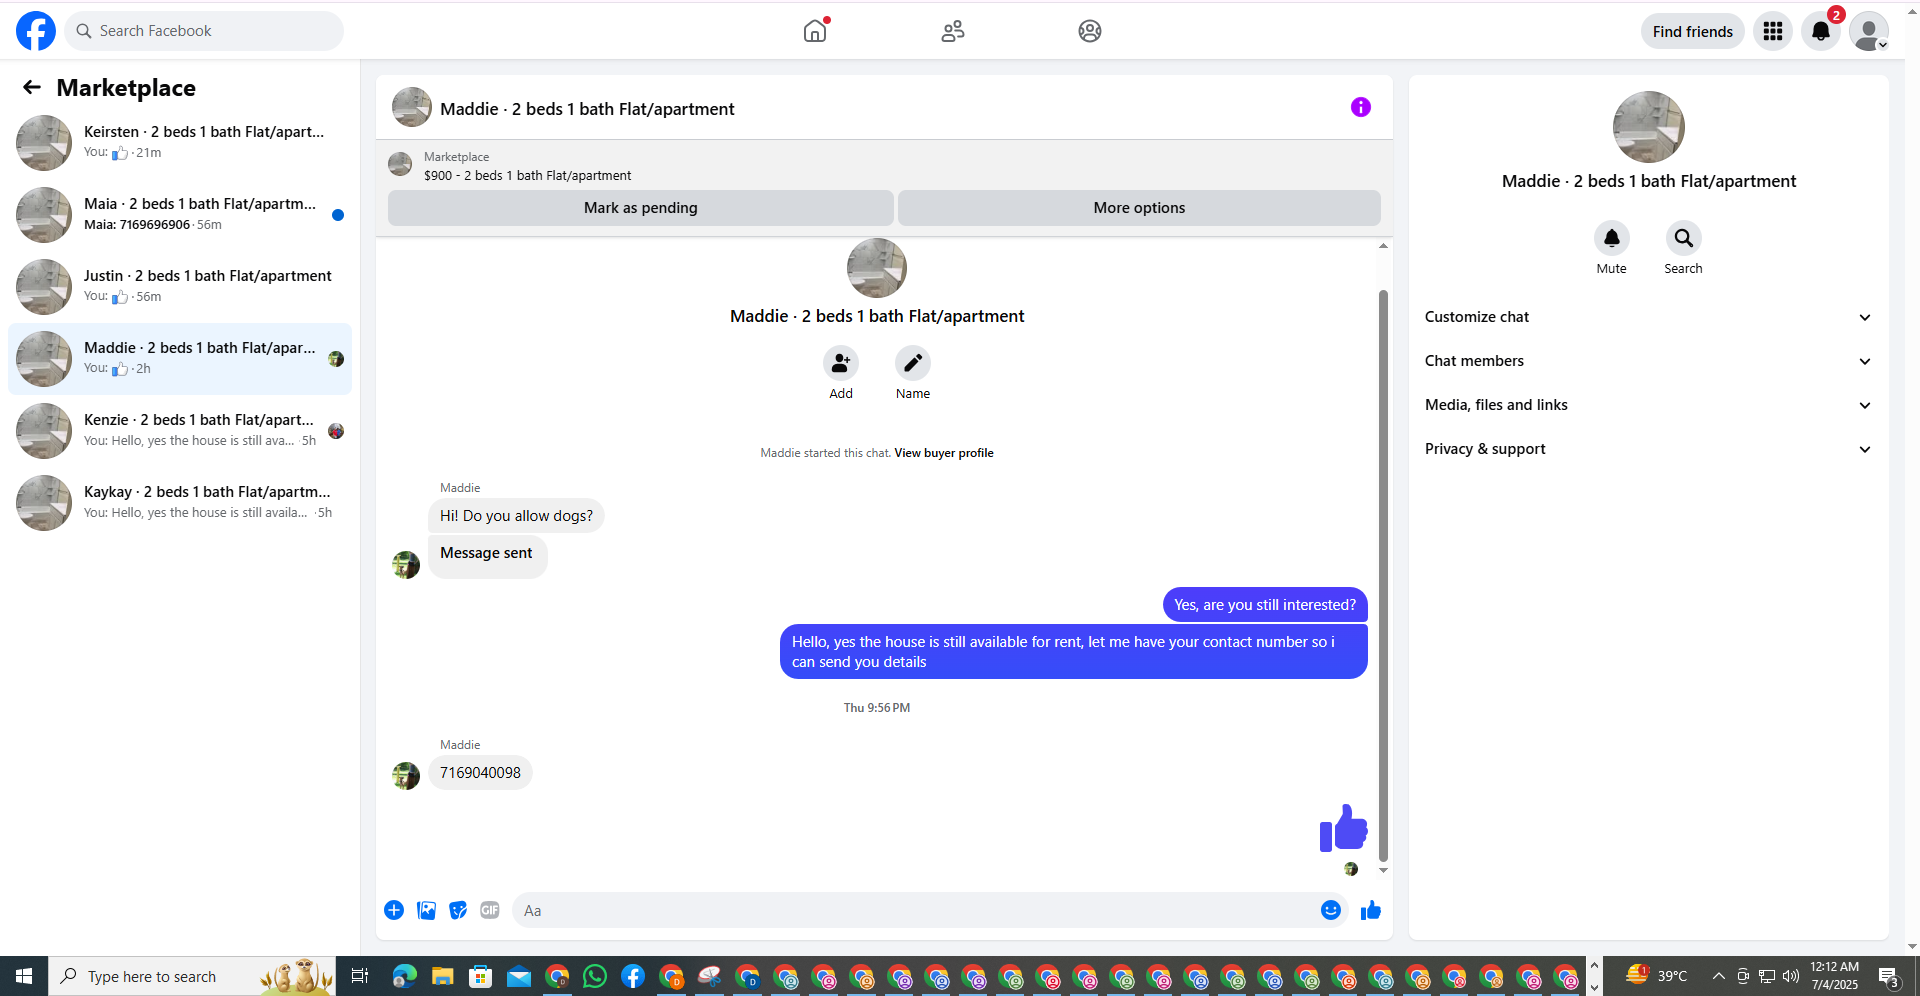Viewport: 1920px width, 996px height.
Task: Choose a sticker icon in composer
Action: (458, 910)
